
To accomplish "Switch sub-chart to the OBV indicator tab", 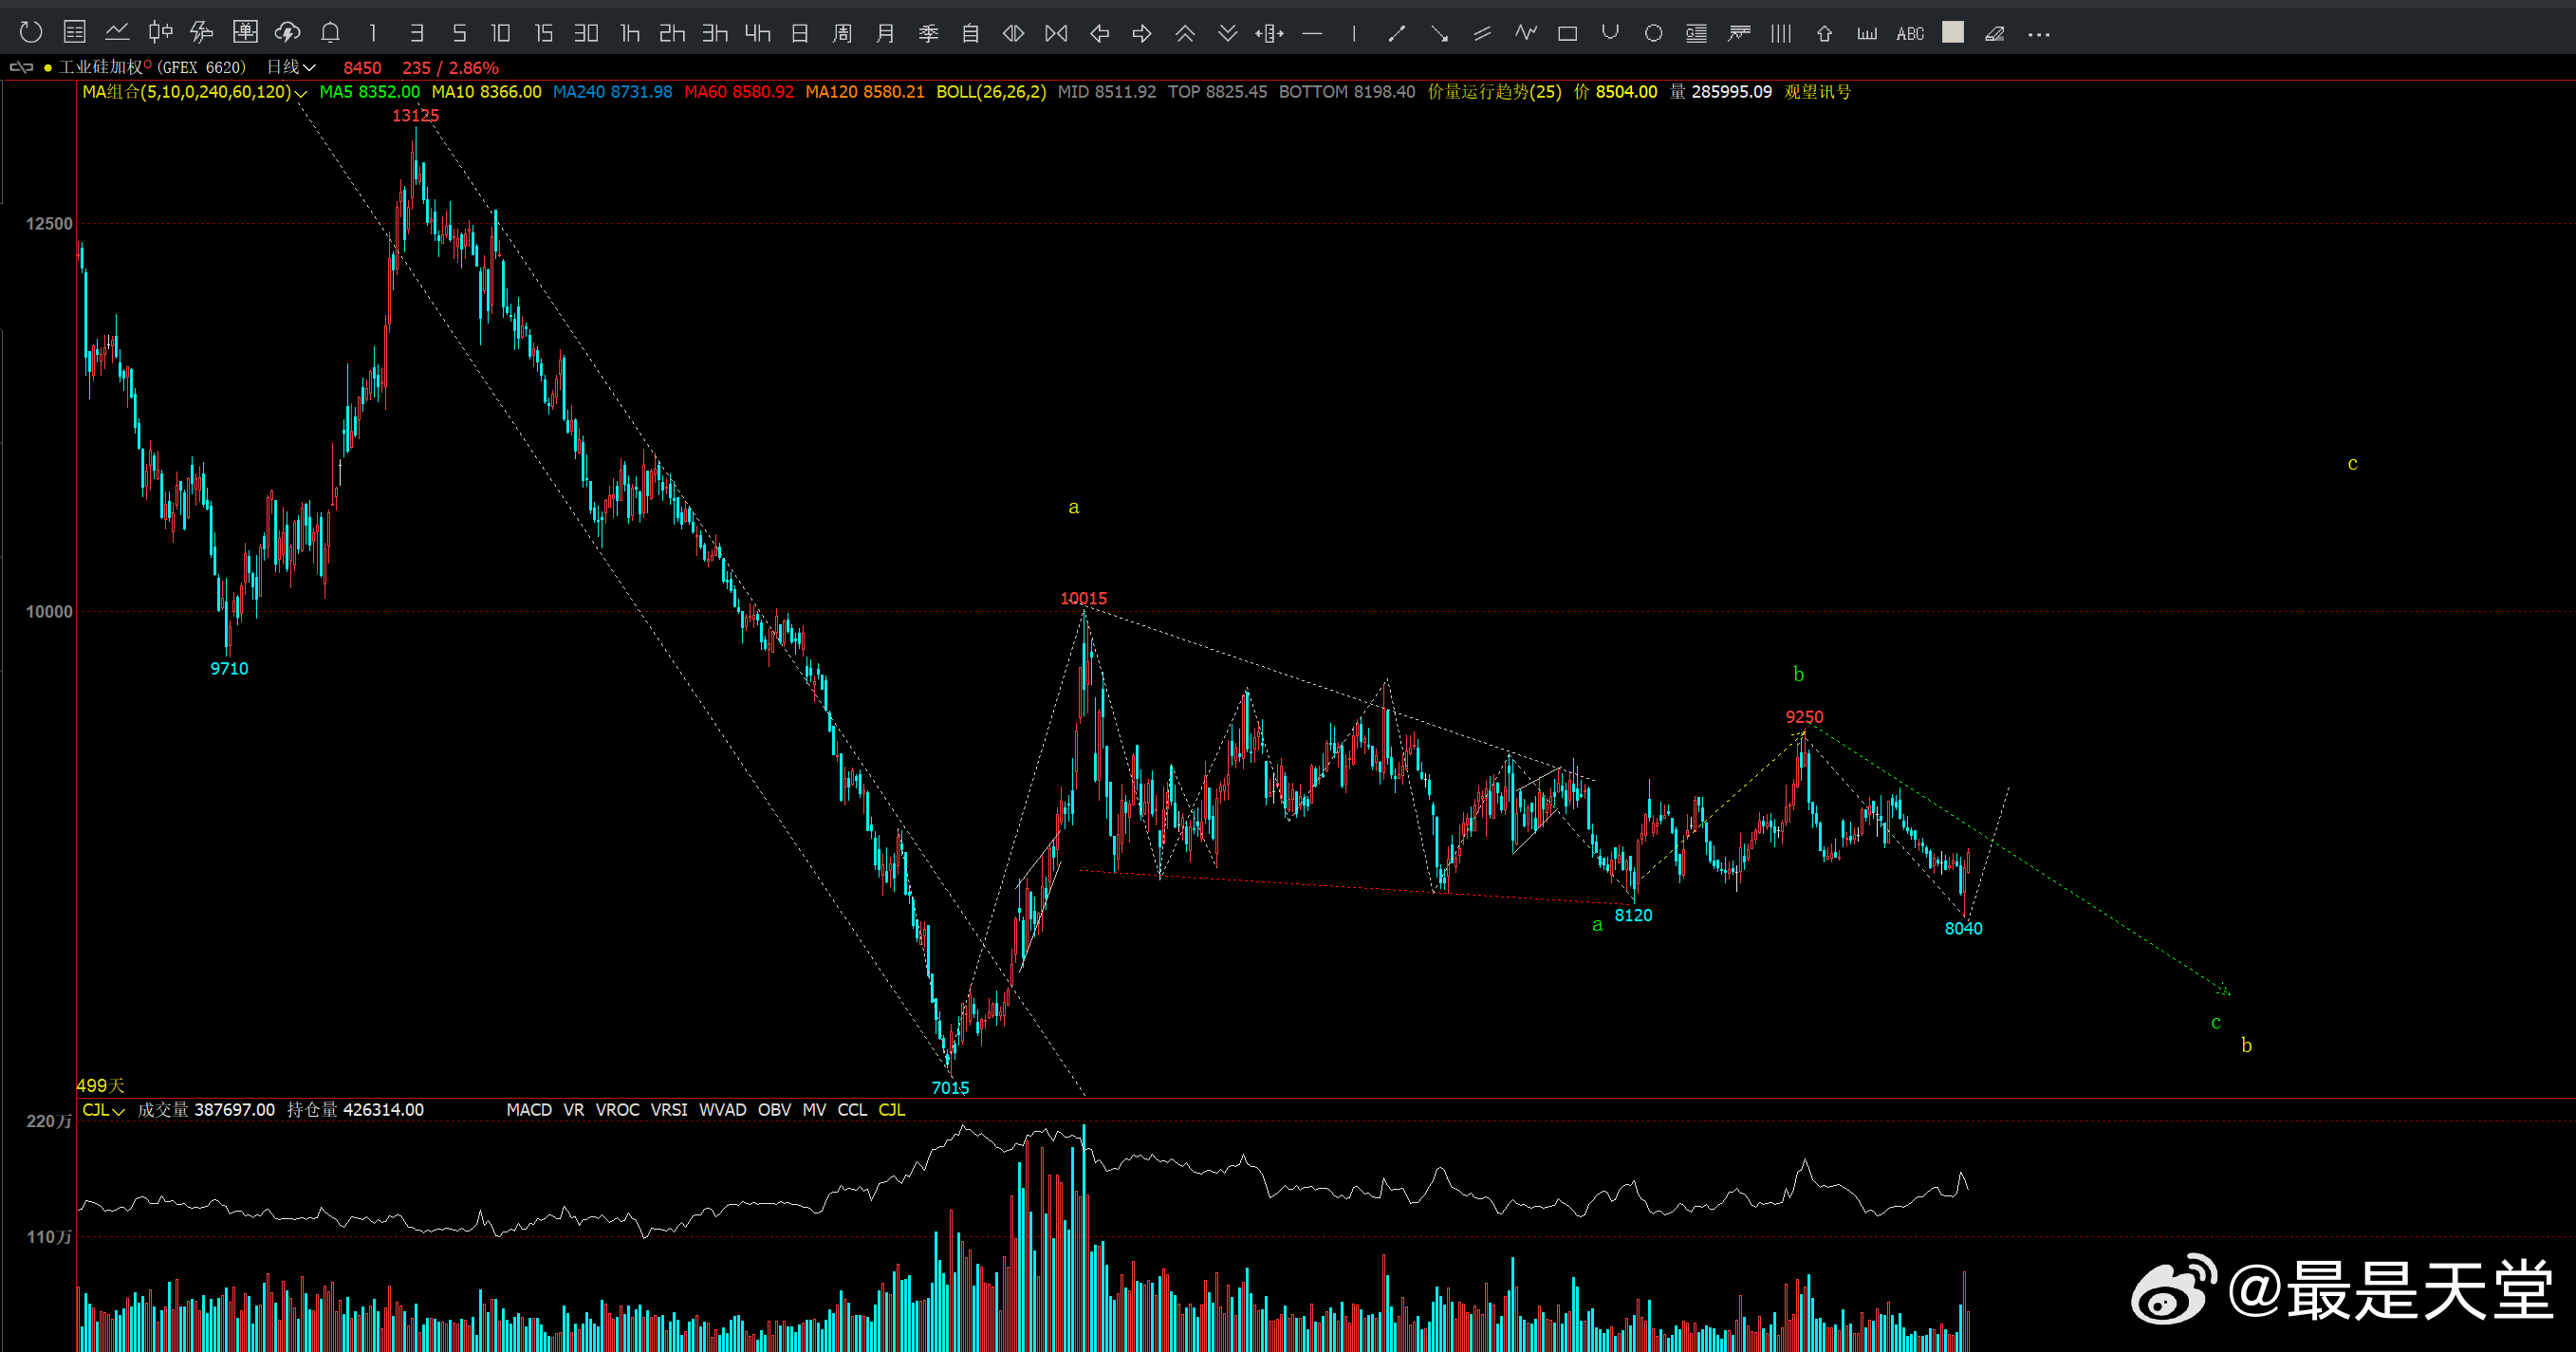I will click(x=774, y=1110).
